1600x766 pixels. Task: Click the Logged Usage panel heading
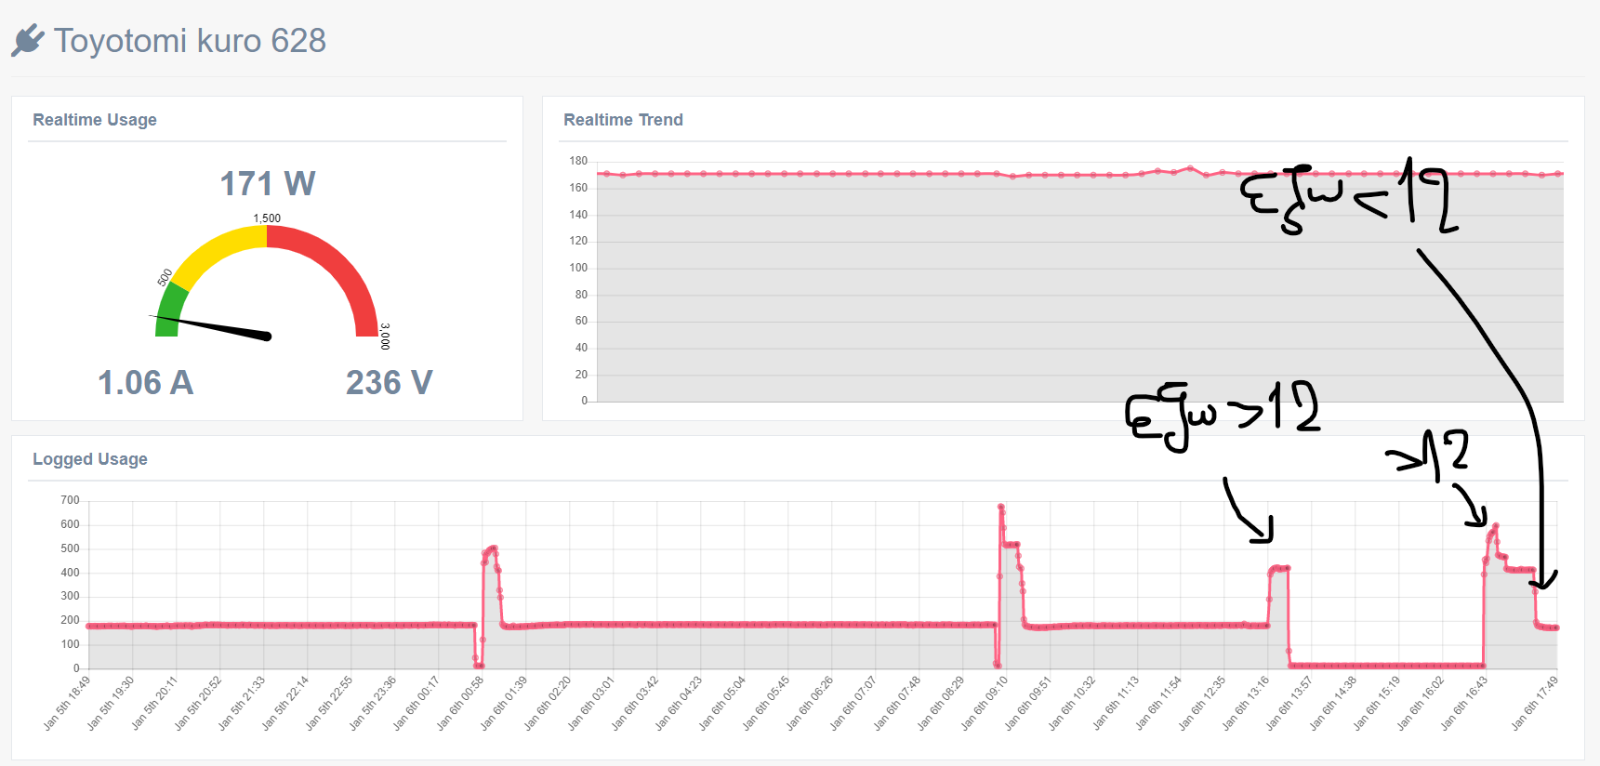pyautogui.click(x=90, y=459)
